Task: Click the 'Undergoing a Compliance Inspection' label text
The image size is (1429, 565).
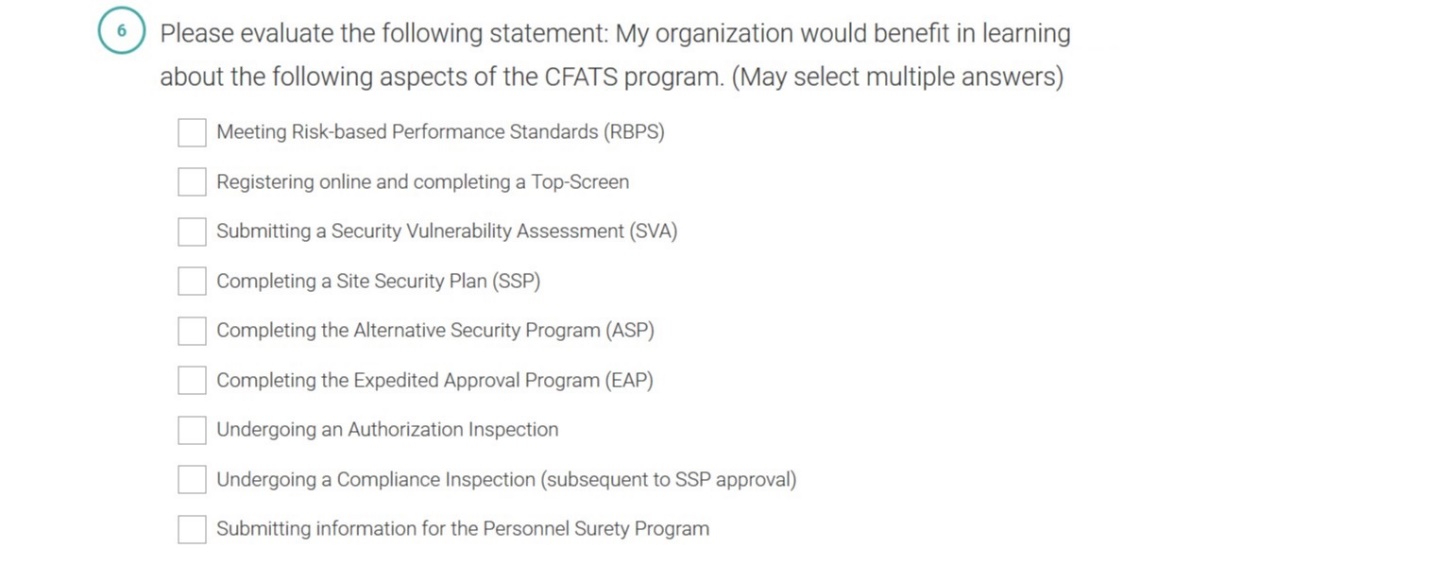Action: click(x=506, y=479)
